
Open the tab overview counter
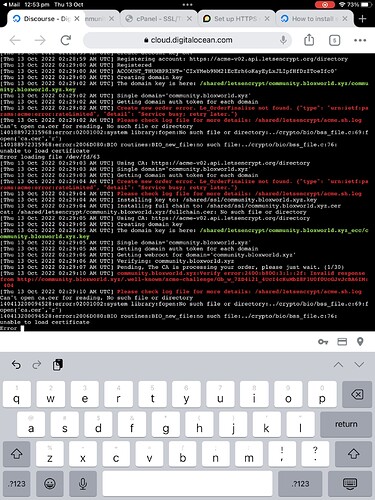click(x=334, y=40)
